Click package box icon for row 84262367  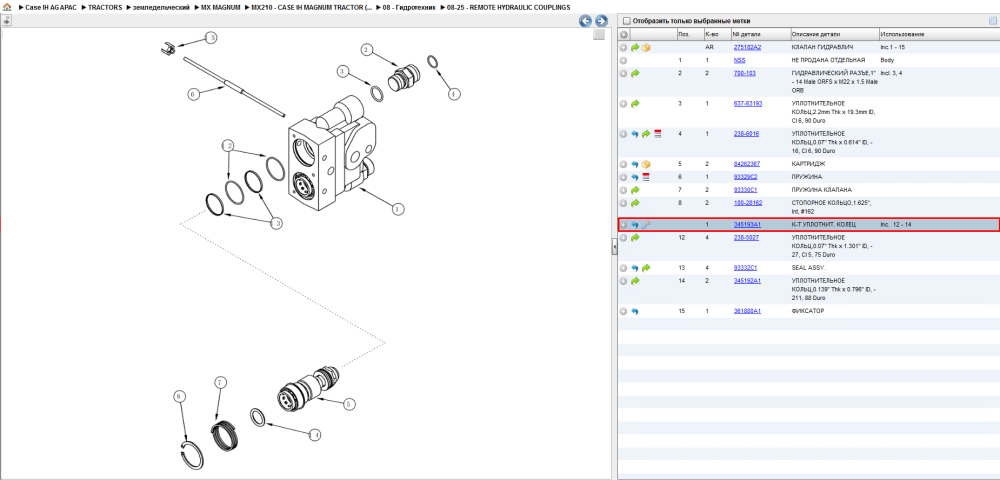(x=646, y=164)
